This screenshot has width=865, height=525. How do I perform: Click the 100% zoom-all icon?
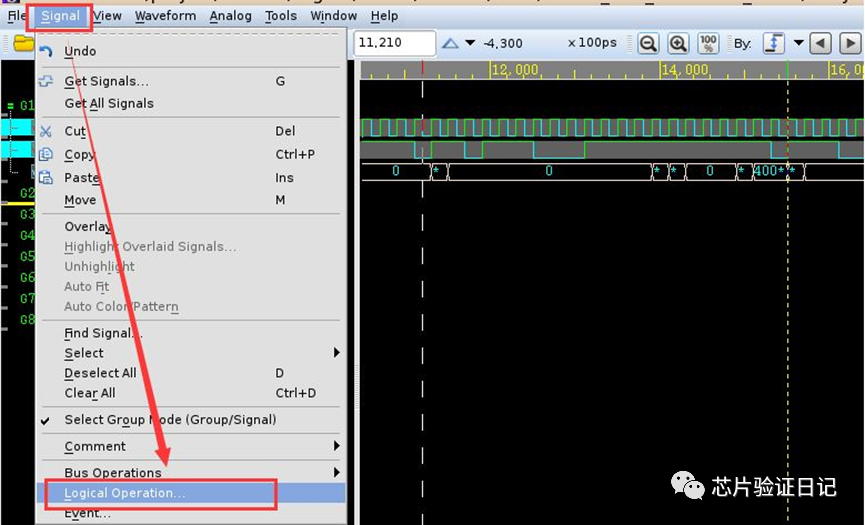tap(708, 43)
